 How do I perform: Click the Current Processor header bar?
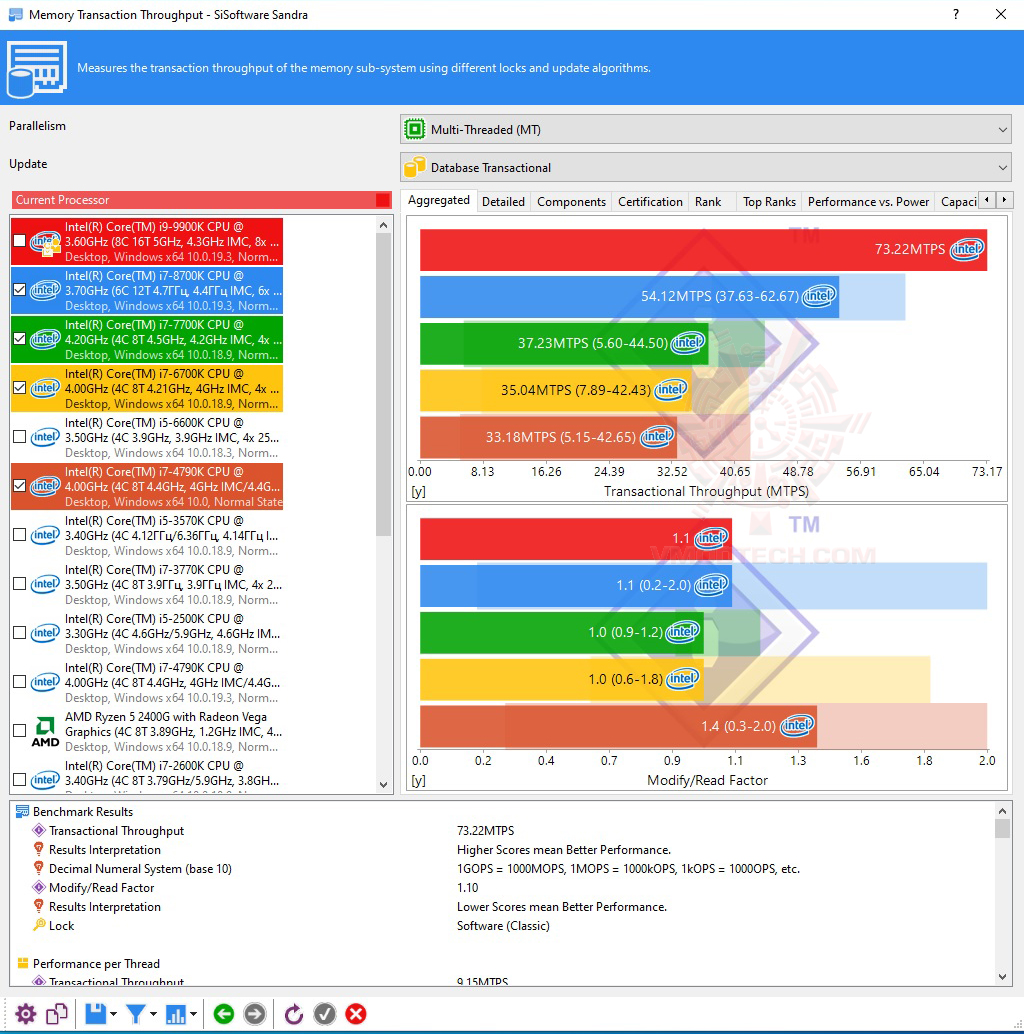(201, 200)
